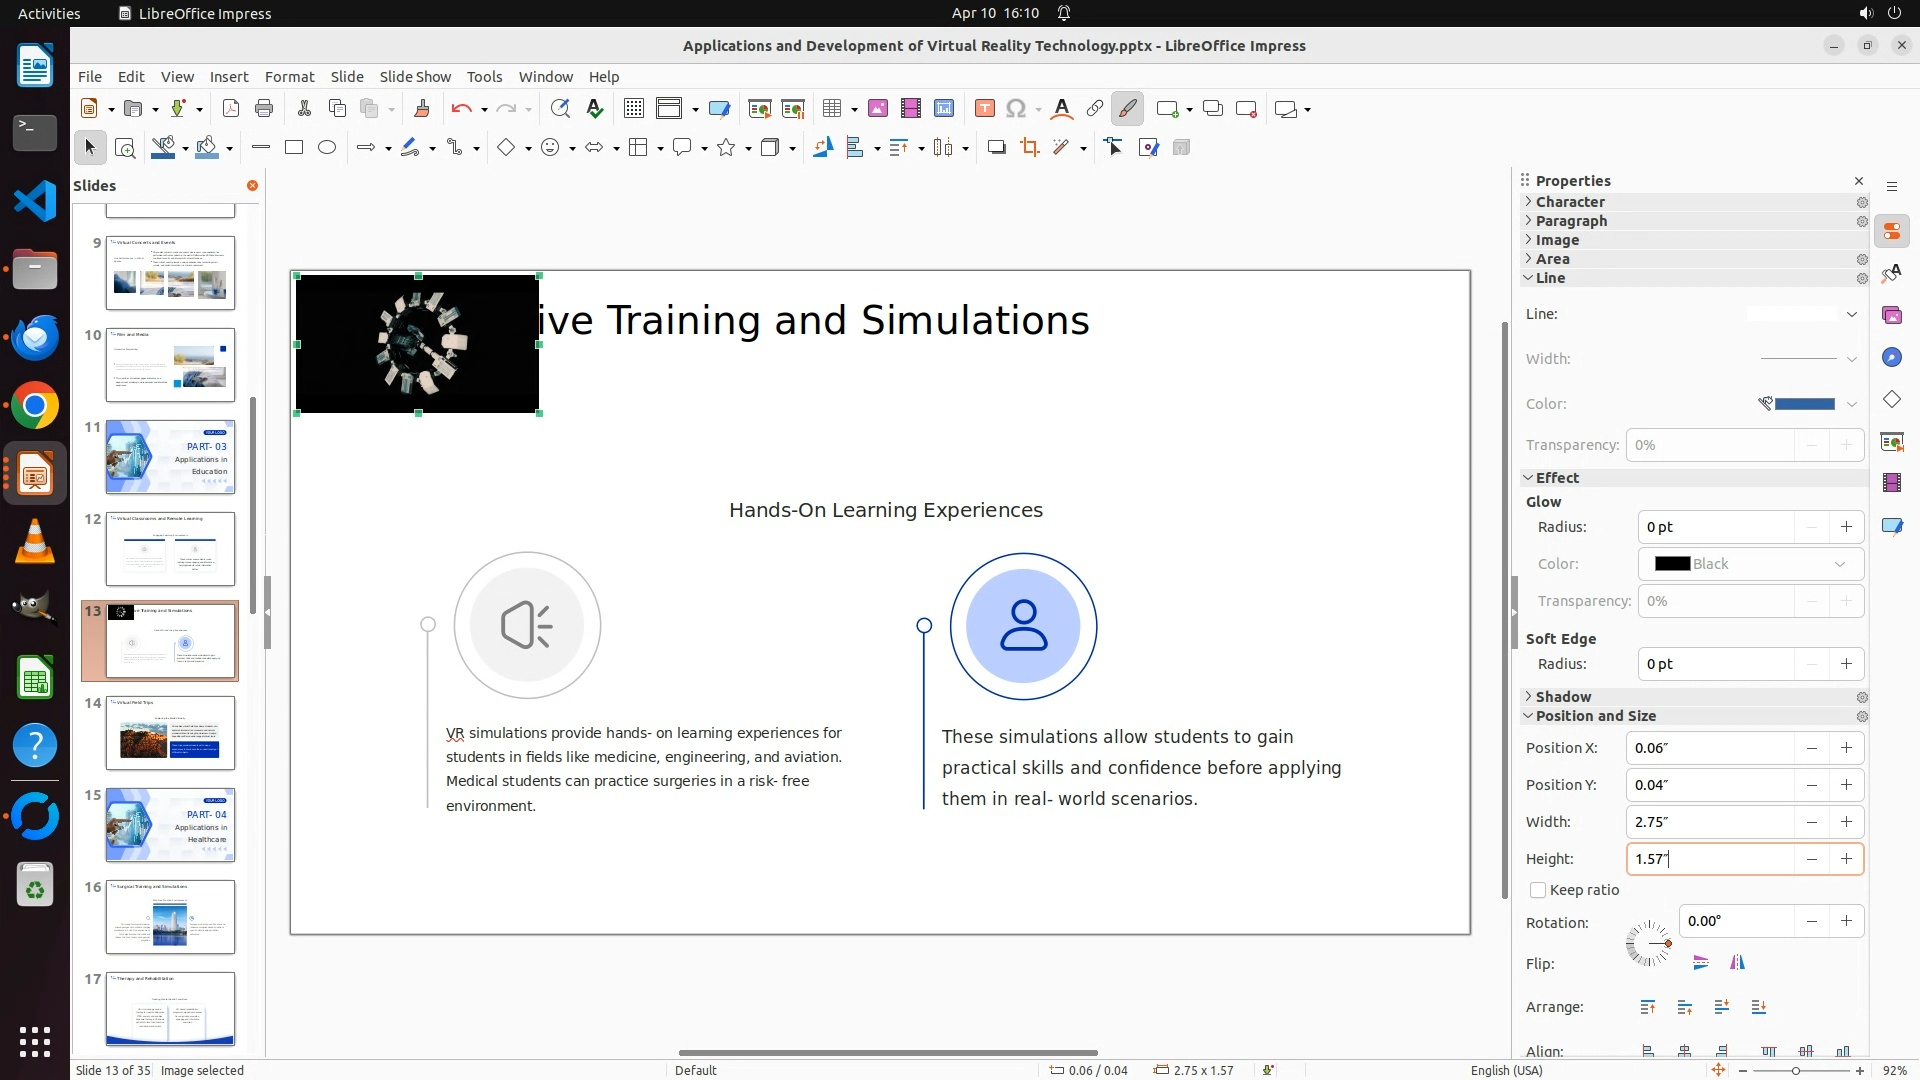Open the Format menu
1920x1080 pixels.
[x=289, y=77]
